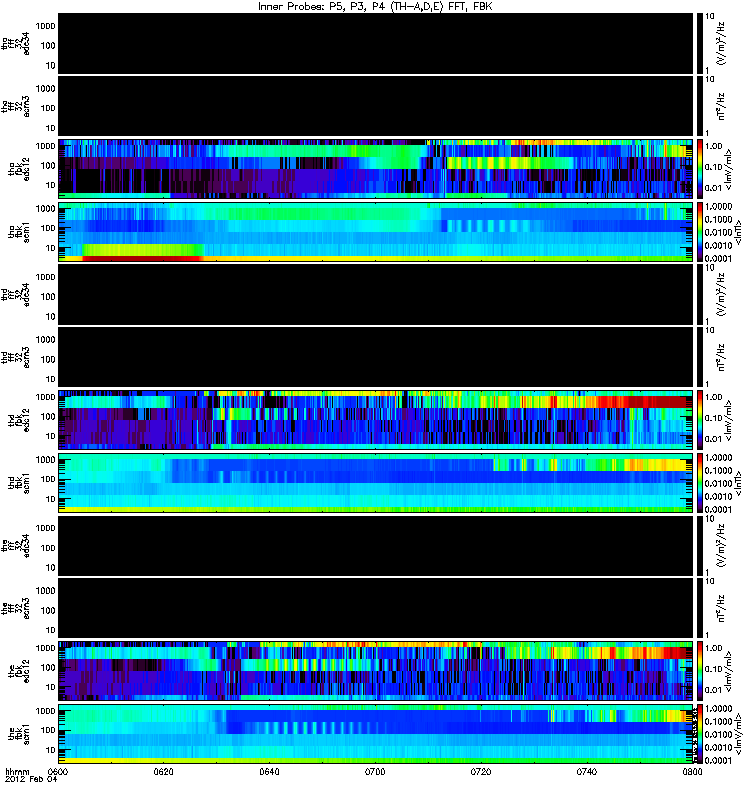This screenshot has width=750, height=800.
Task: Click the 0720 time axis label
Action: tap(481, 771)
